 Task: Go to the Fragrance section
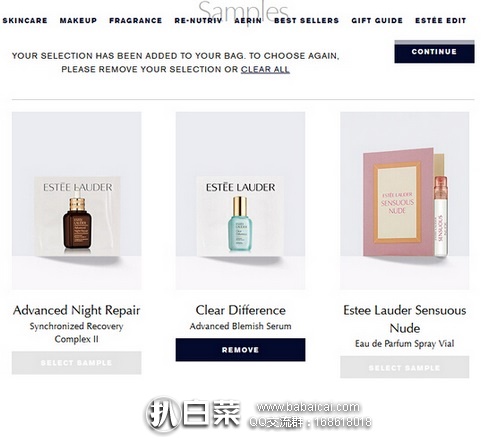click(136, 21)
